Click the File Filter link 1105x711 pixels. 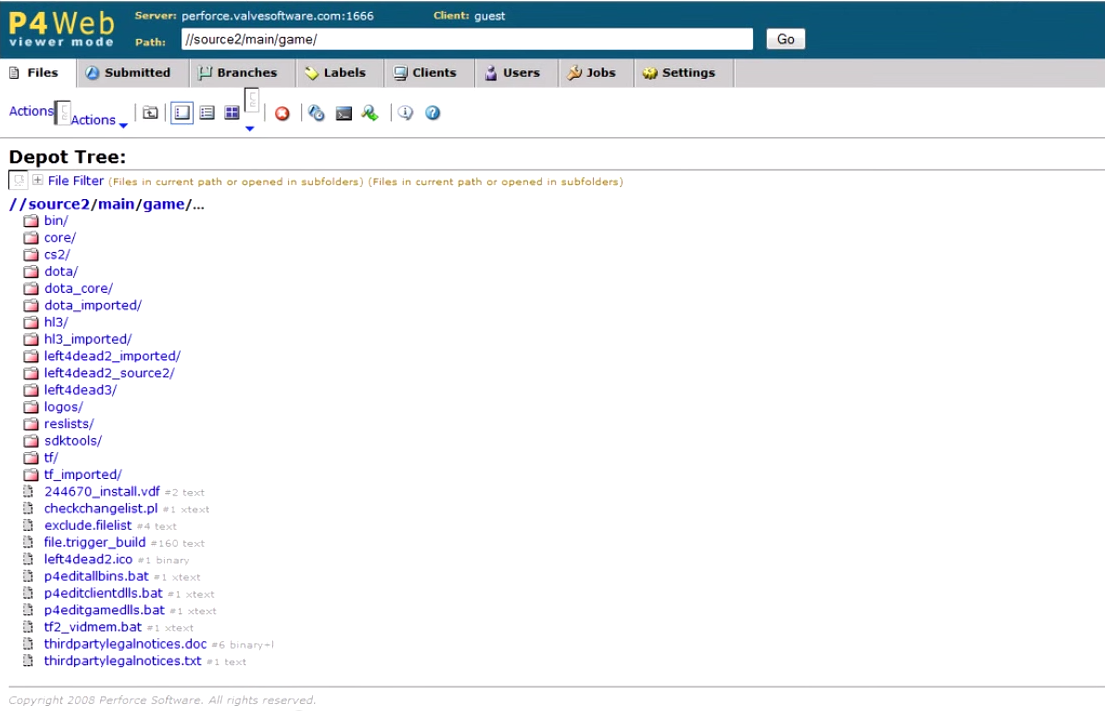(75, 181)
